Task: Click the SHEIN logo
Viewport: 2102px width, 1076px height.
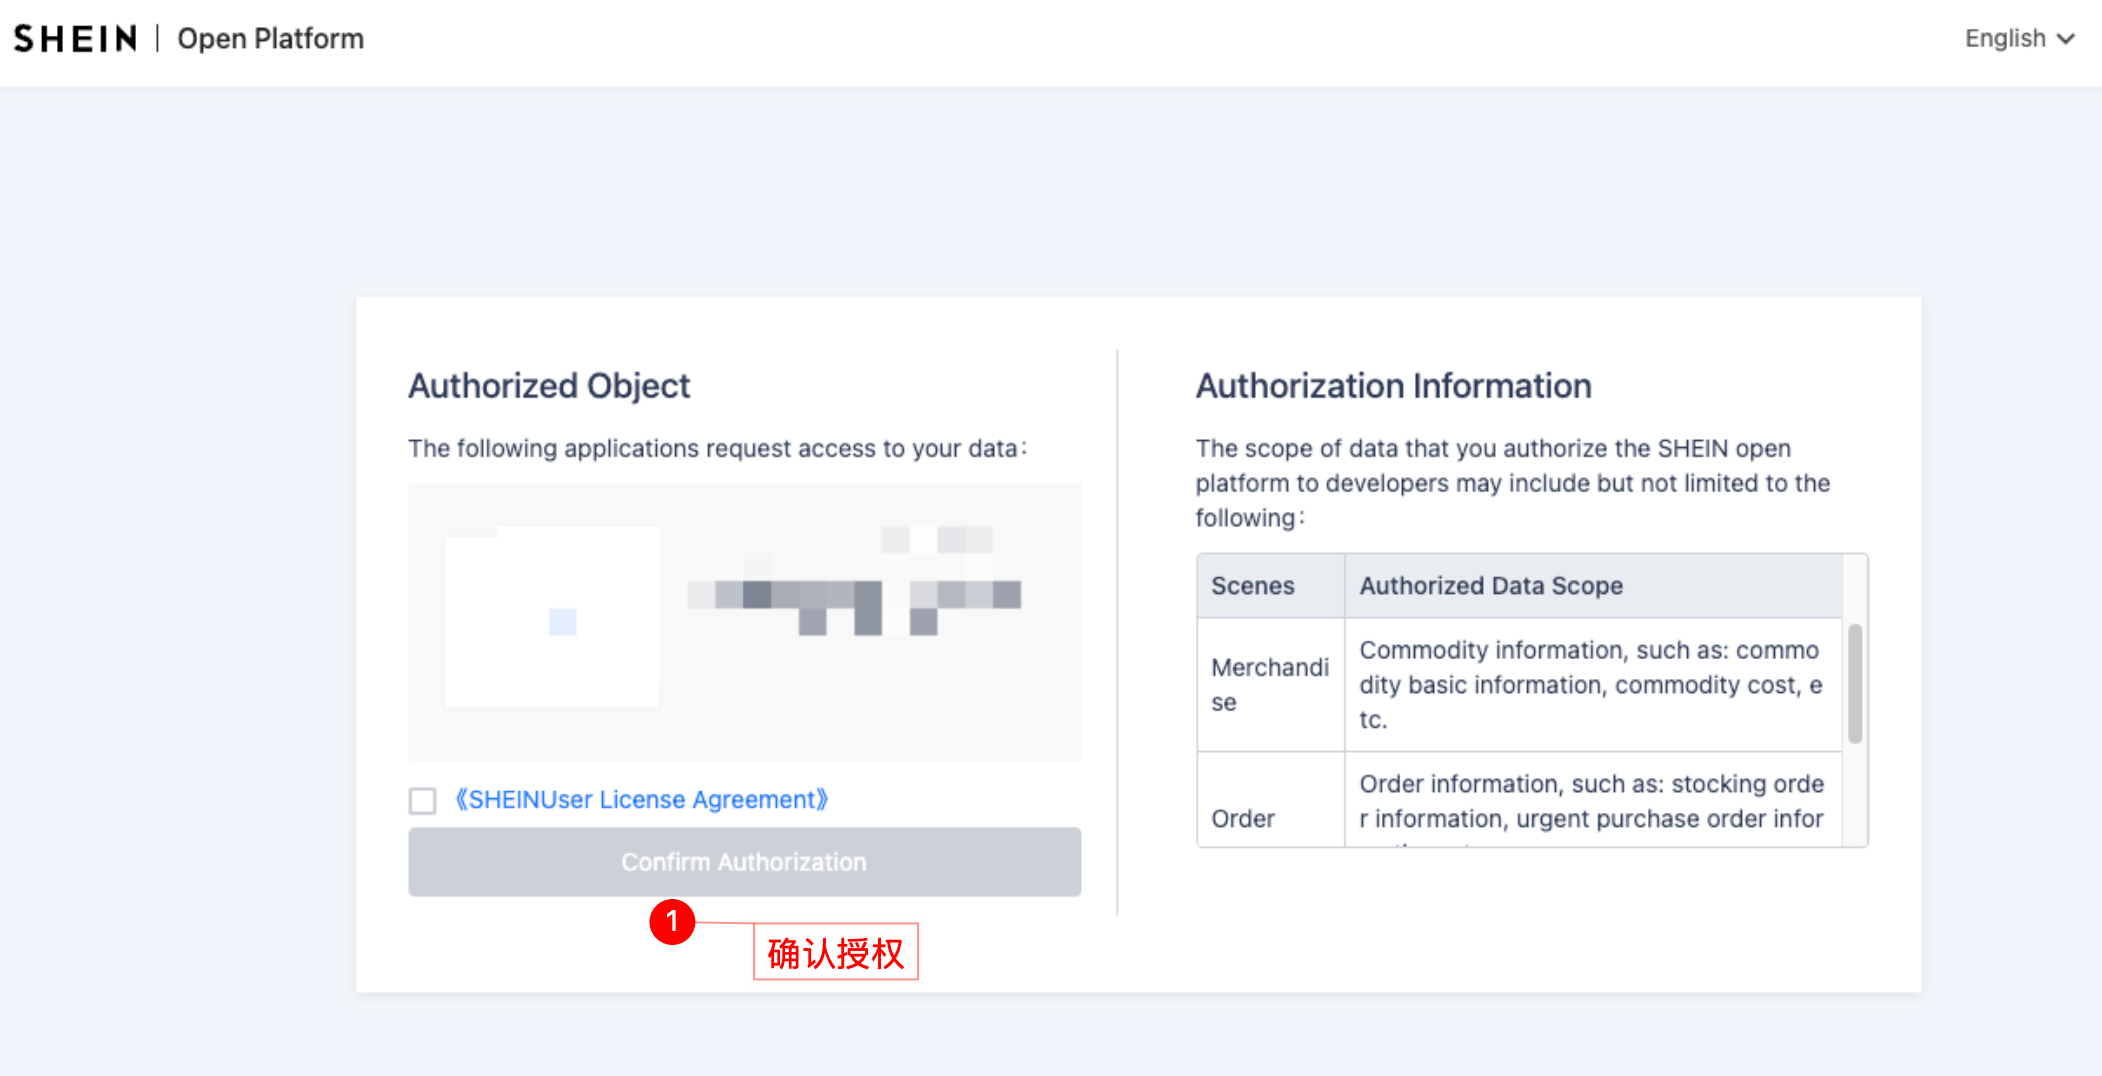Action: point(75,39)
